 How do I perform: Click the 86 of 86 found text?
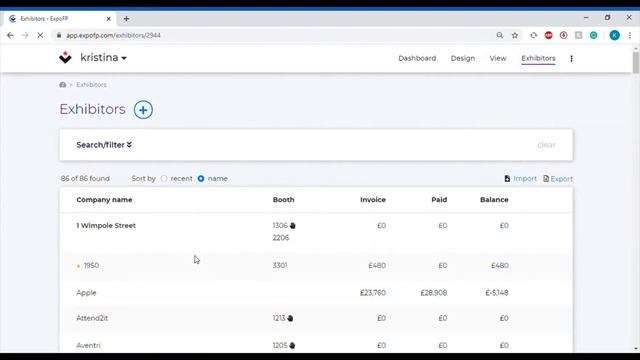point(85,179)
